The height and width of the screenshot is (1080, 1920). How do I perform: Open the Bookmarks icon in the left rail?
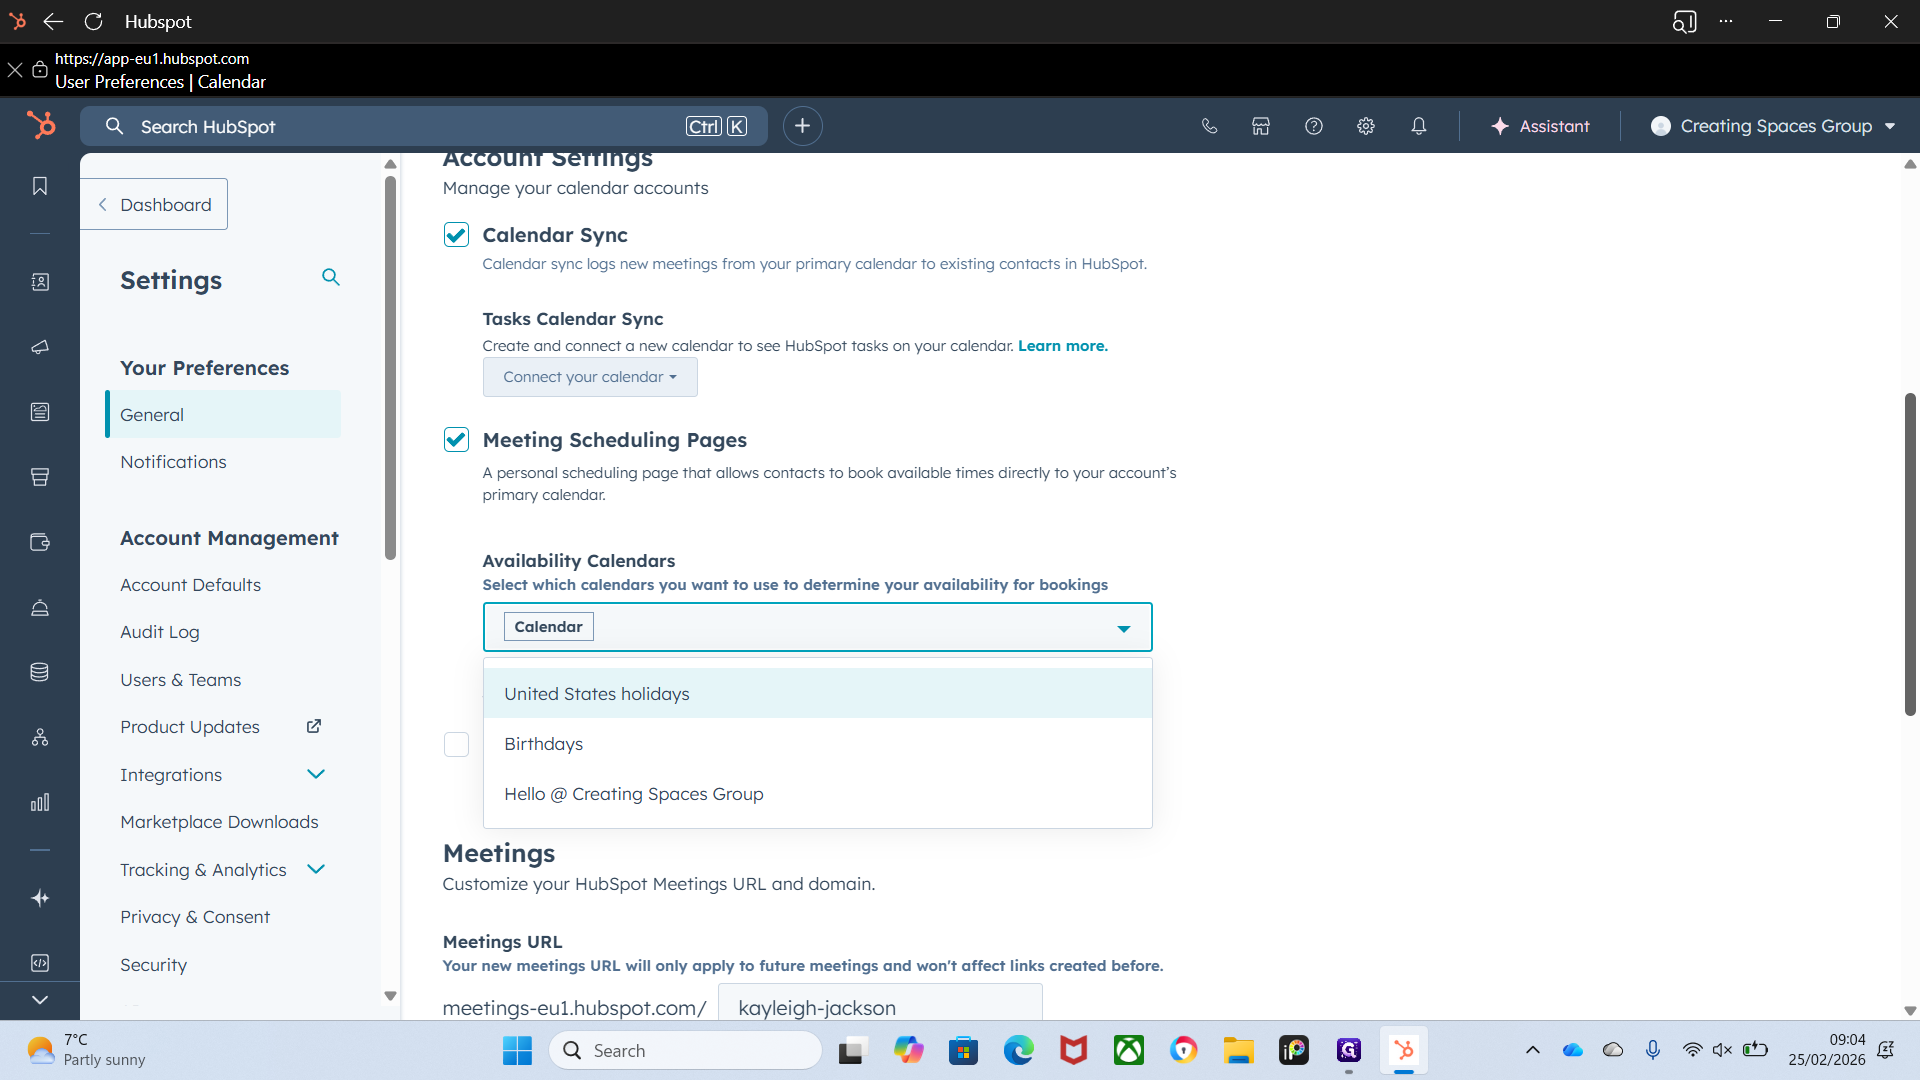(40, 186)
